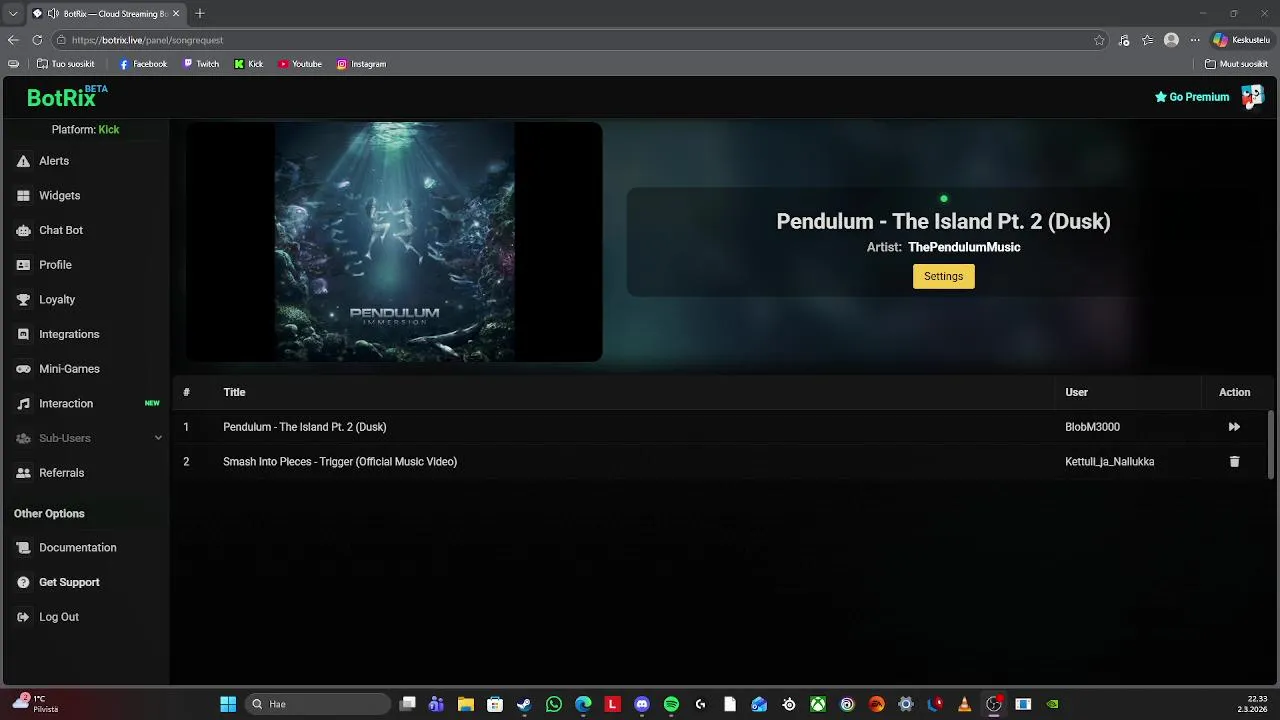
Task: Open Discord from the taskbar
Action: point(642,704)
